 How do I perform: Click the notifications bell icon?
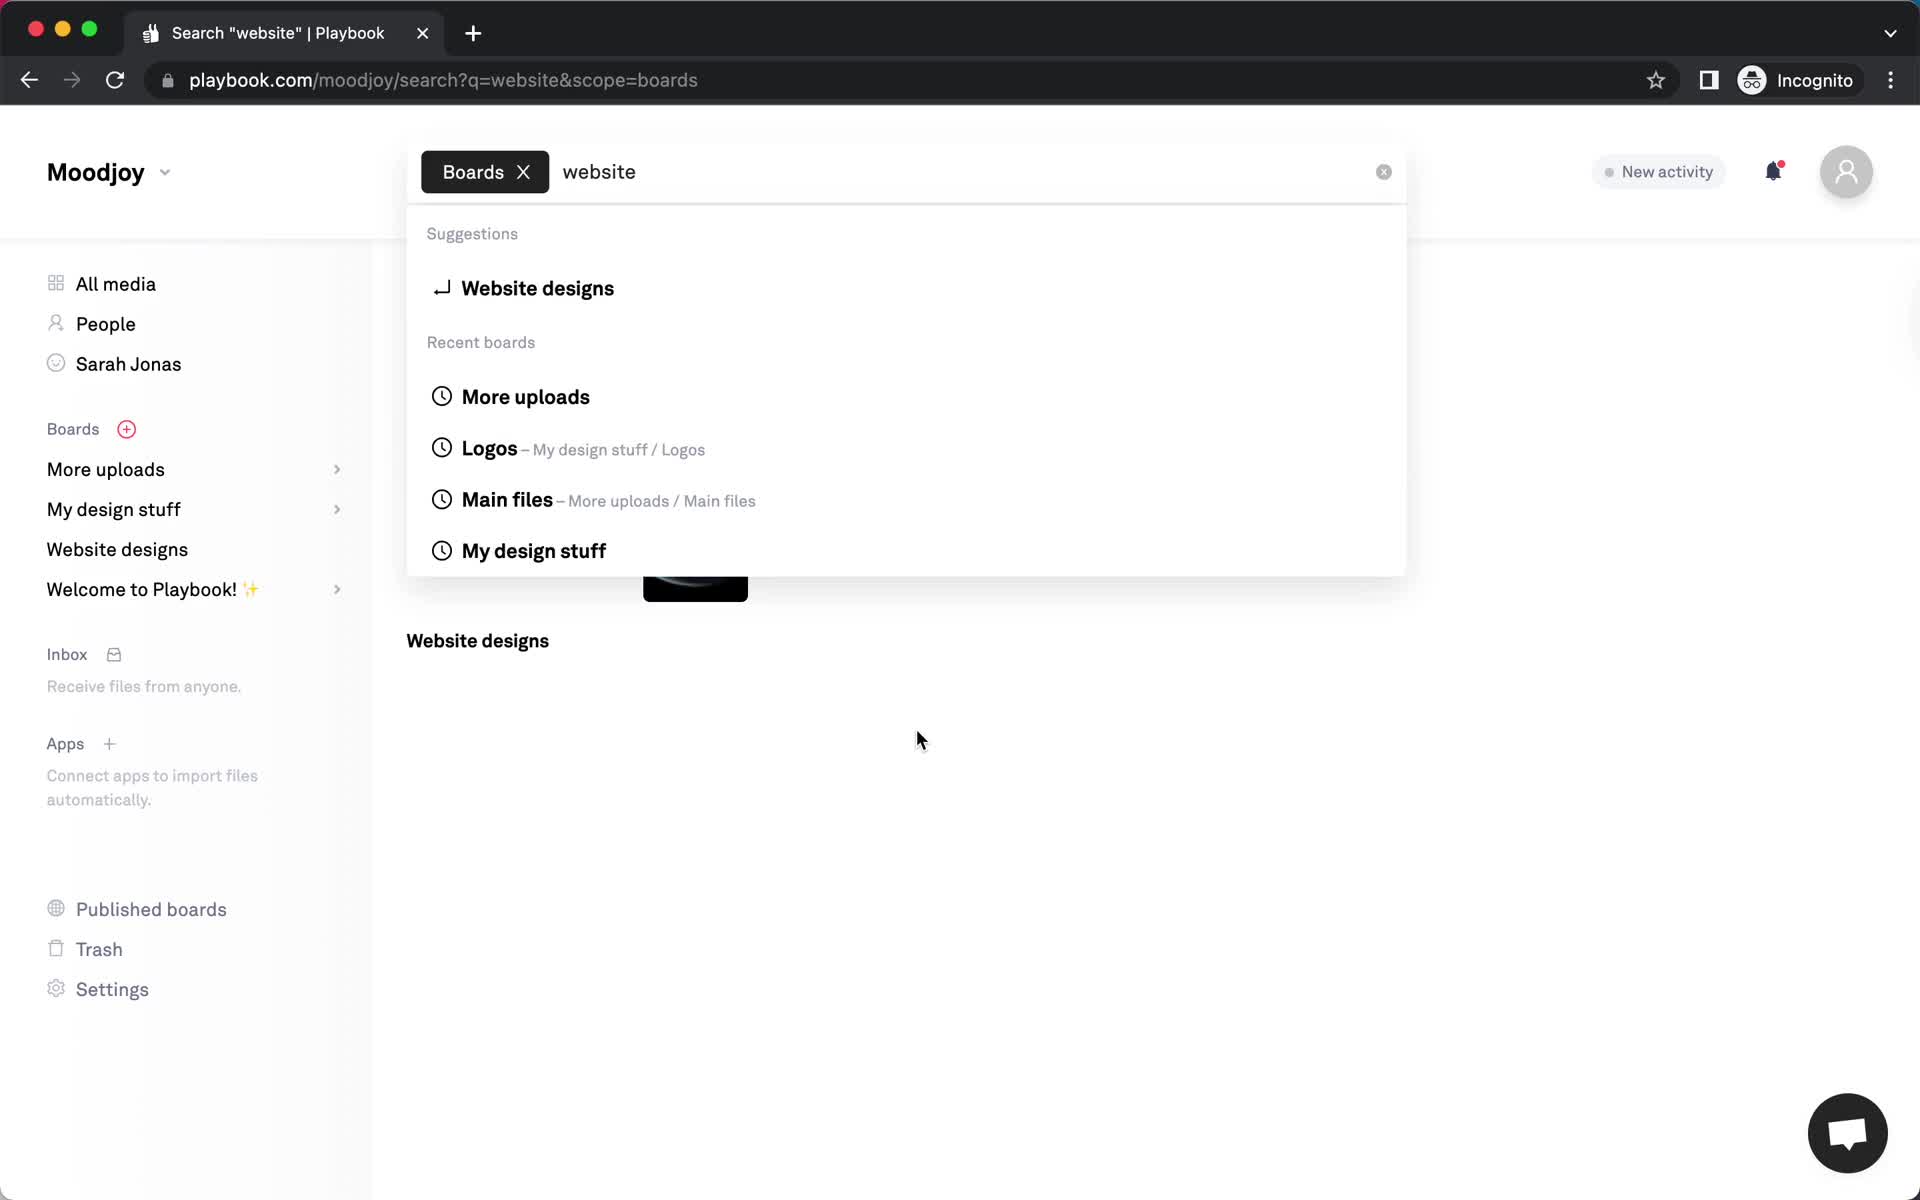tap(1773, 171)
